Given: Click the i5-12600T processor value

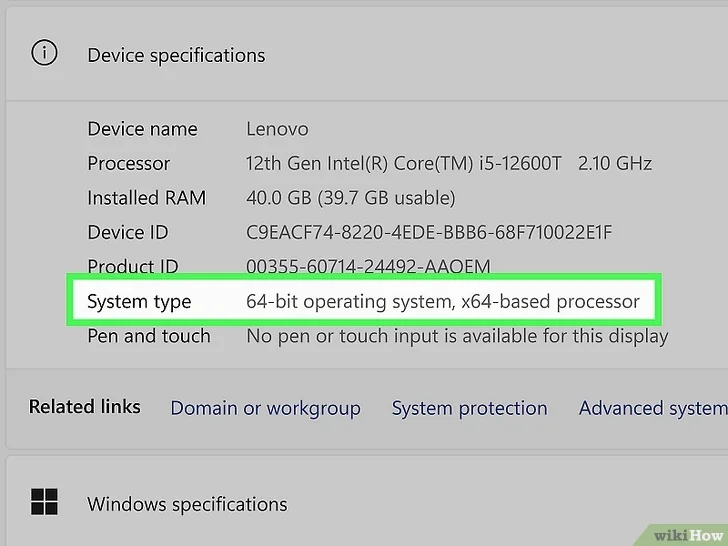Looking at the screenshot, I should [448, 163].
